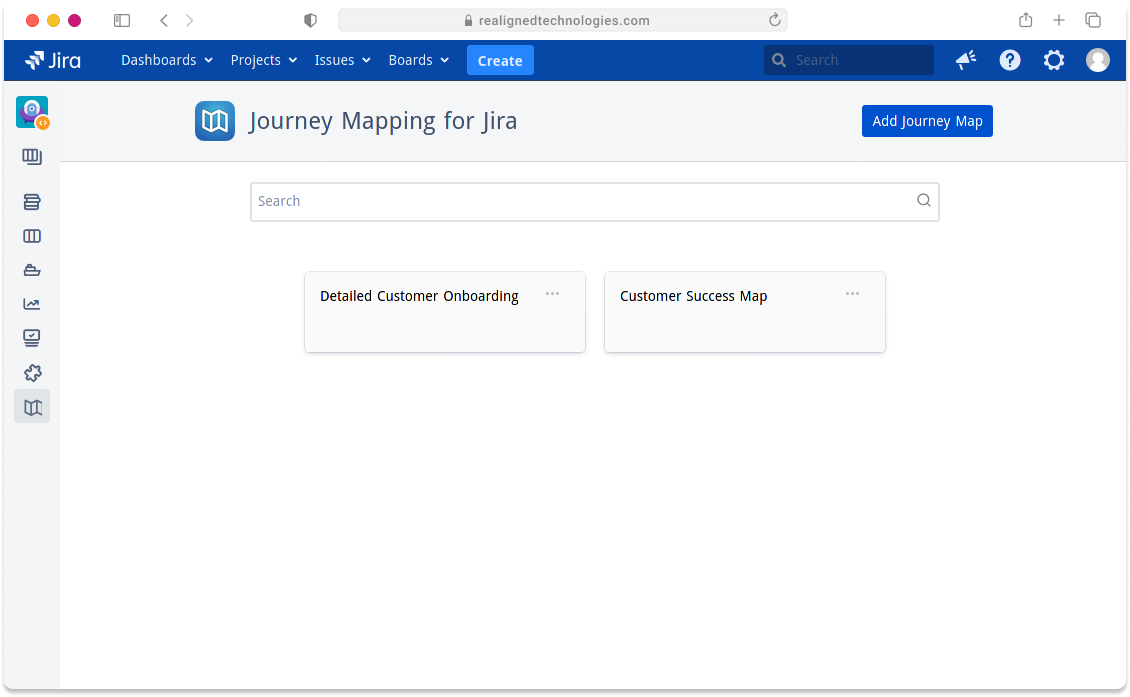Image resolution: width=1130 pixels, height=697 pixels.
Task: Open the add-ons puzzle icon in the sidebar
Action: point(32,373)
